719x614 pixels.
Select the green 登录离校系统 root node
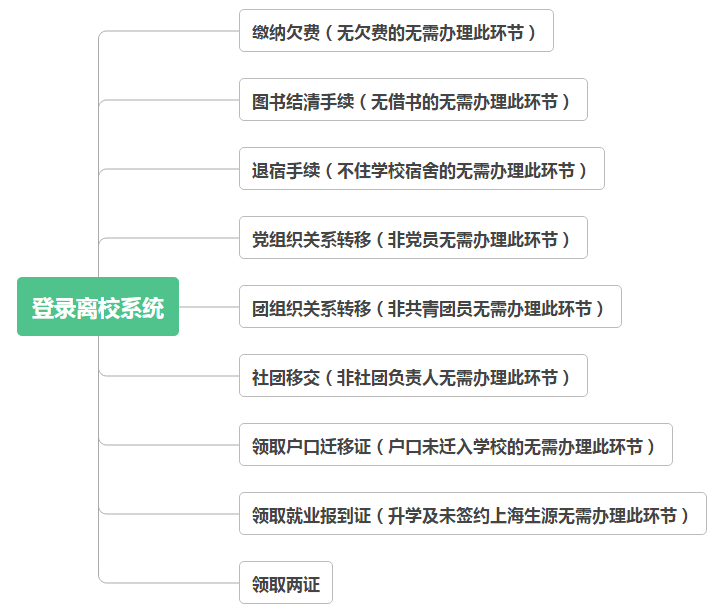tap(98, 307)
